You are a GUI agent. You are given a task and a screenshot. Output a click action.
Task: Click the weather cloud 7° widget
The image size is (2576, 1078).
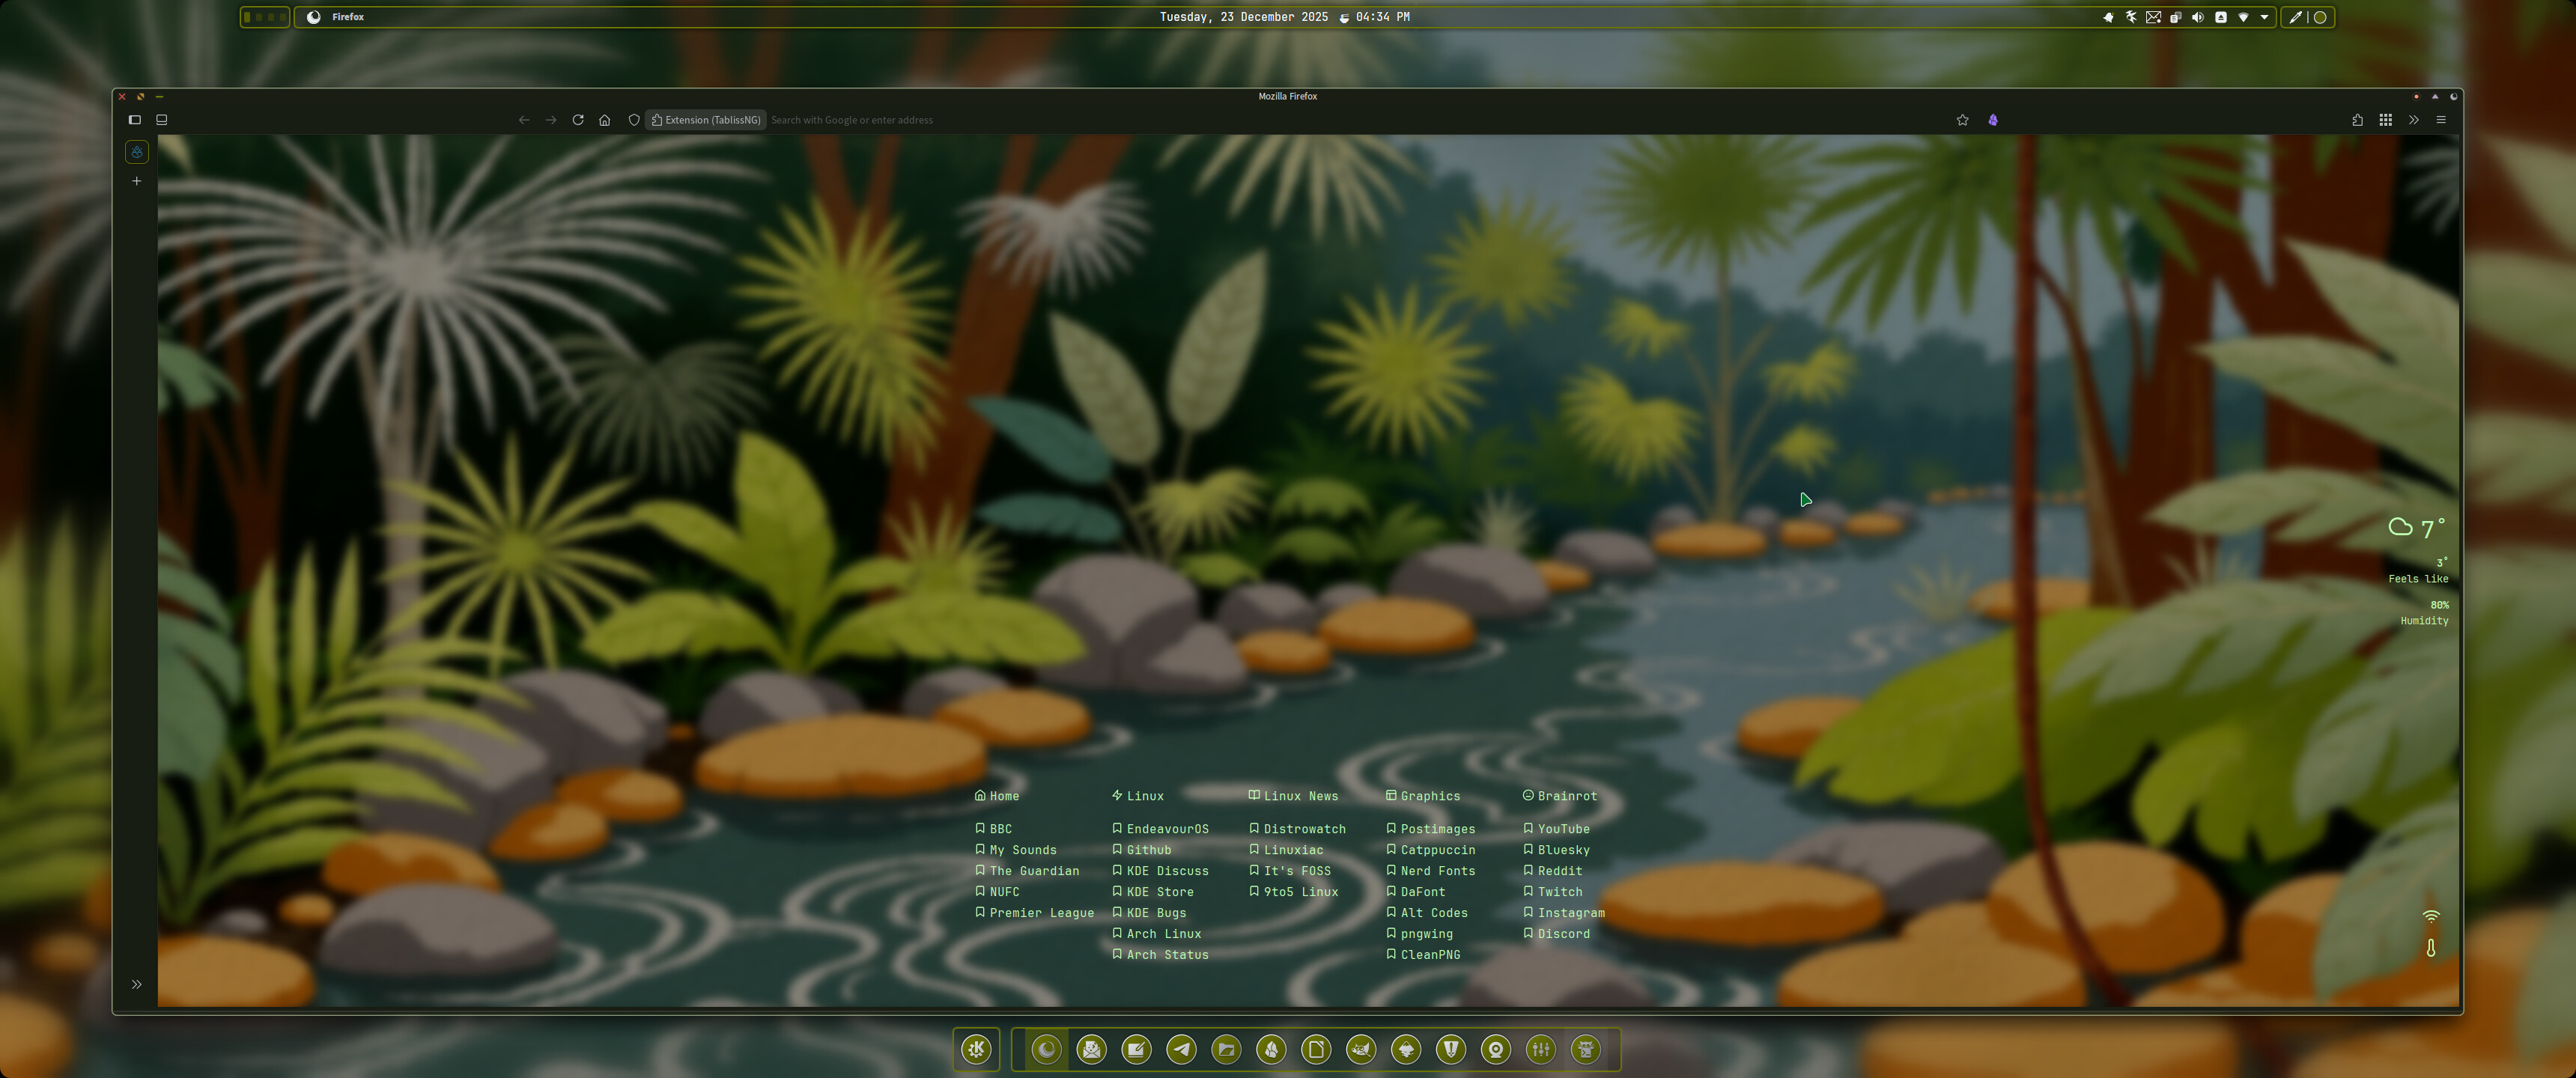pos(2417,528)
